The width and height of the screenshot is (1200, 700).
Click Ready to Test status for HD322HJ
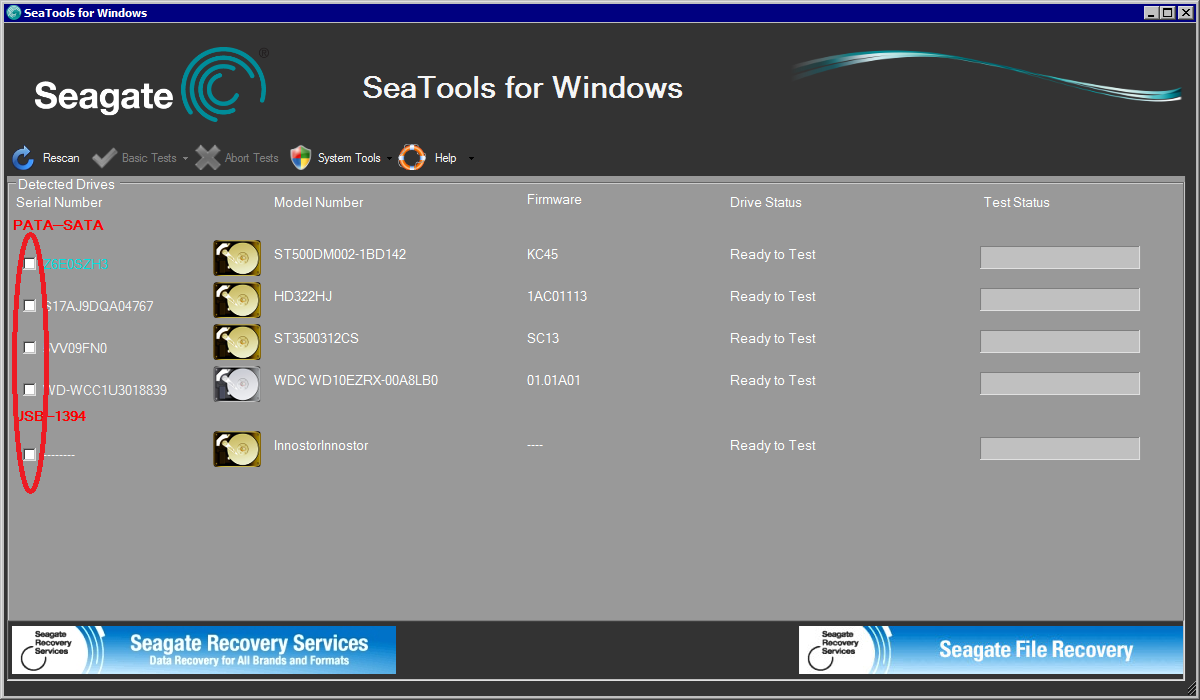pos(773,296)
